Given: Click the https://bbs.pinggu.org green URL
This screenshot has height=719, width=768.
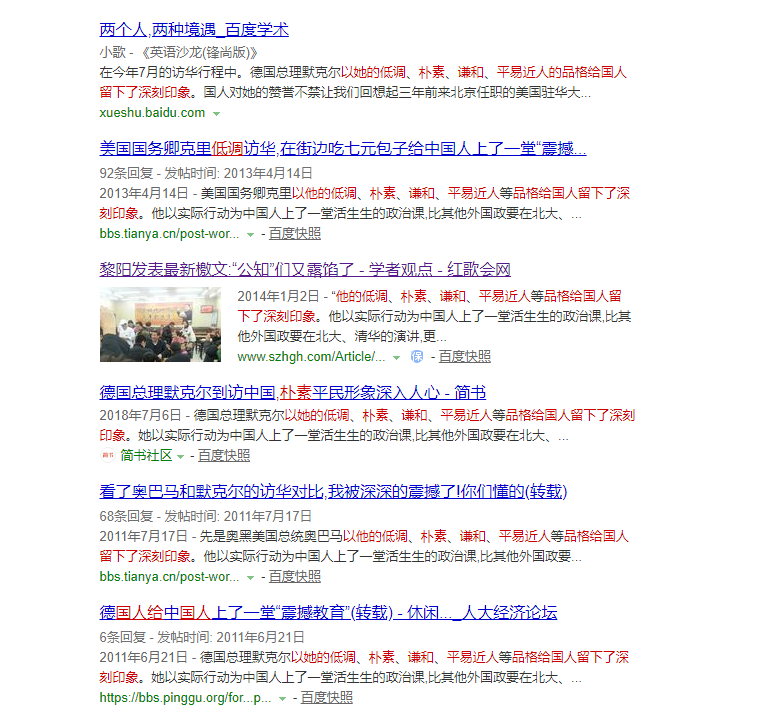Looking at the screenshot, I should (185, 697).
